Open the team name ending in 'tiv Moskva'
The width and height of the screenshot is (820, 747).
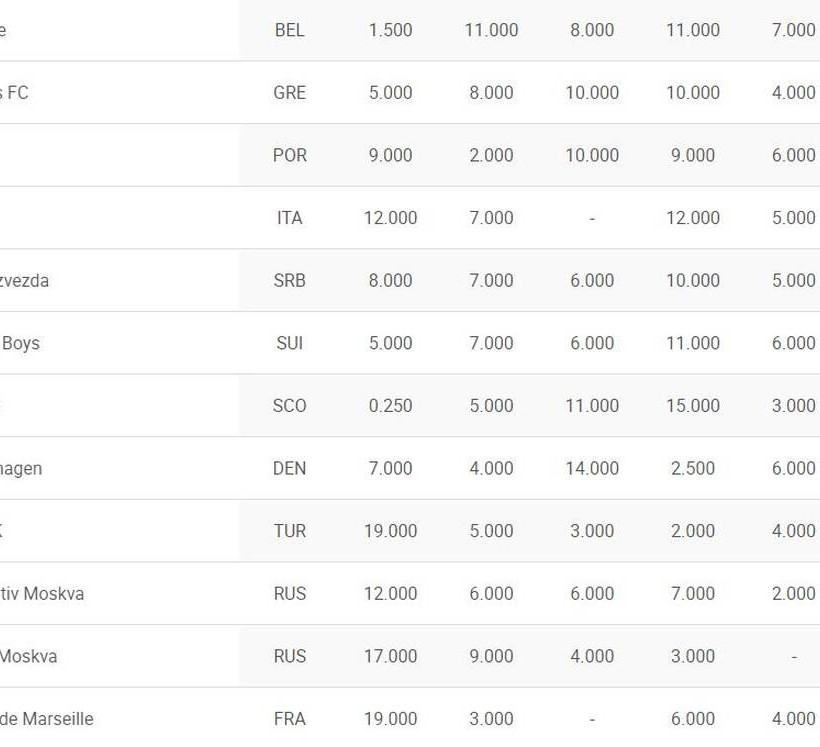click(x=41, y=594)
